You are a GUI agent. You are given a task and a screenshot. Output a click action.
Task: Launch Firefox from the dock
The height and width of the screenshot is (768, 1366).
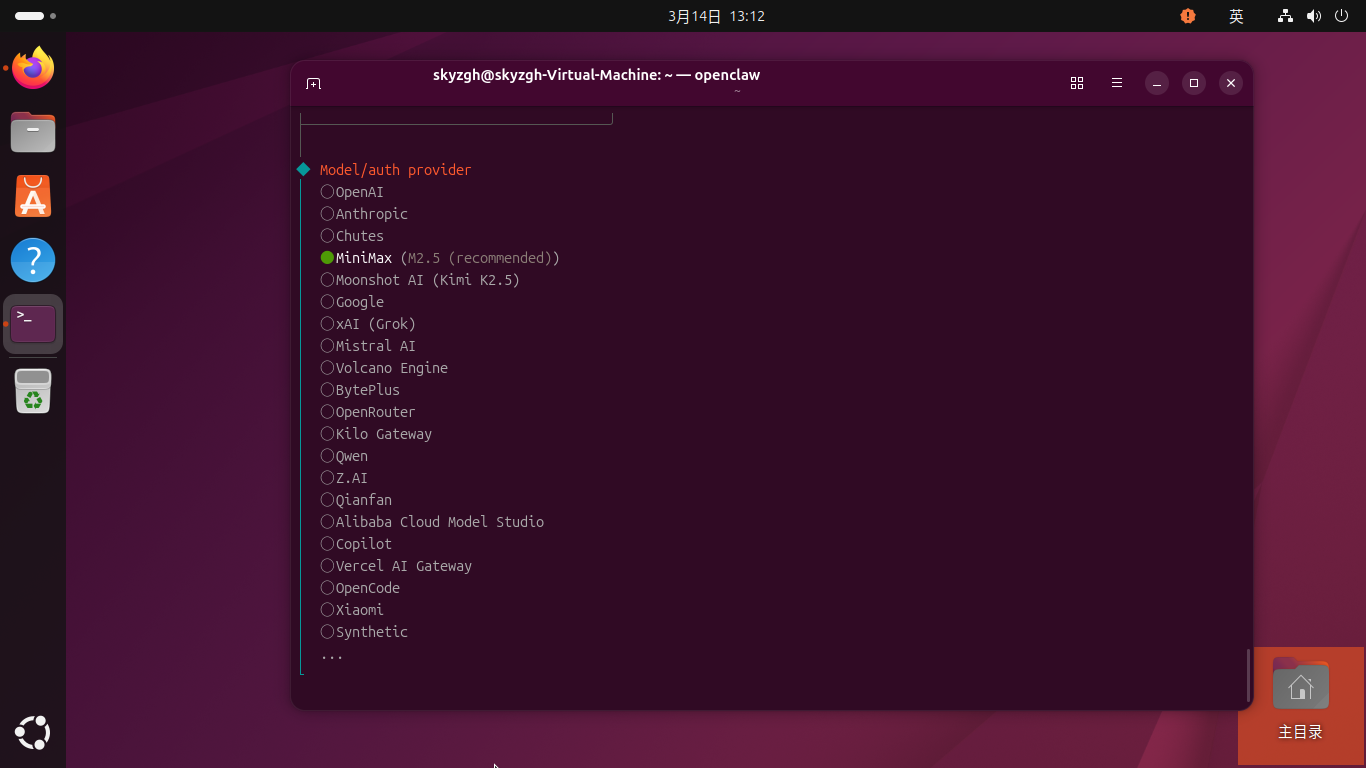[33, 68]
